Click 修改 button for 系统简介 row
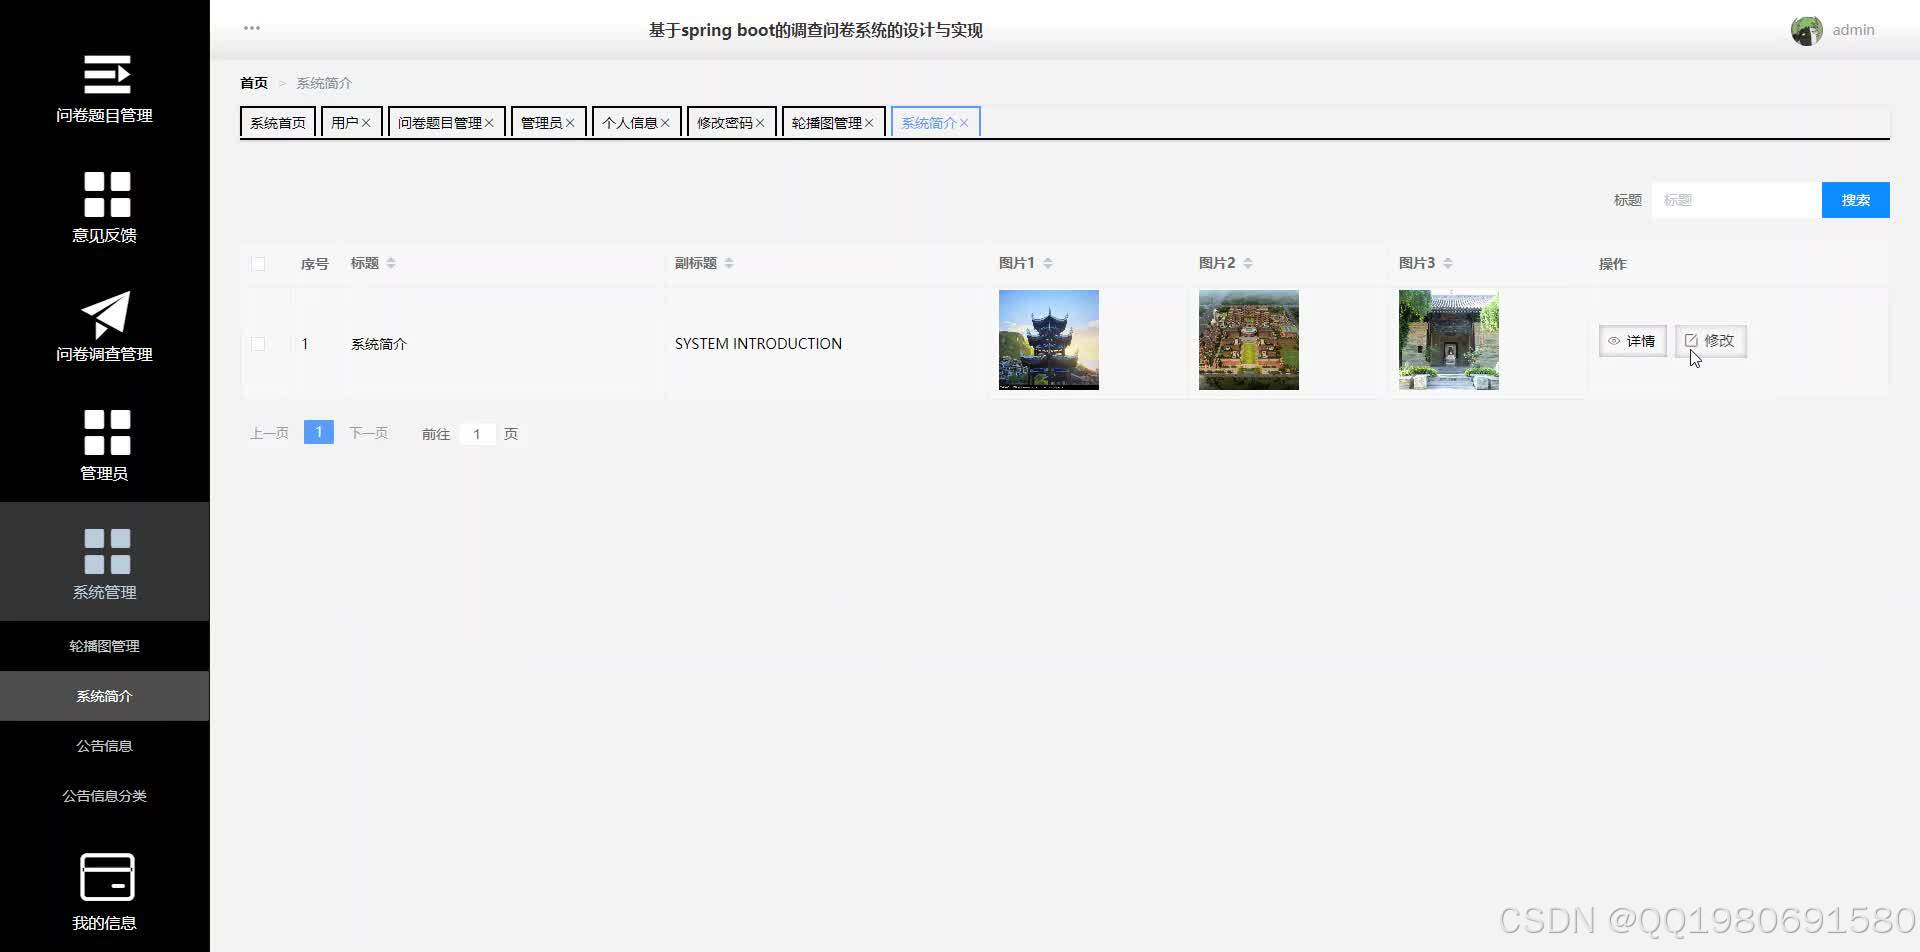 tap(1710, 341)
